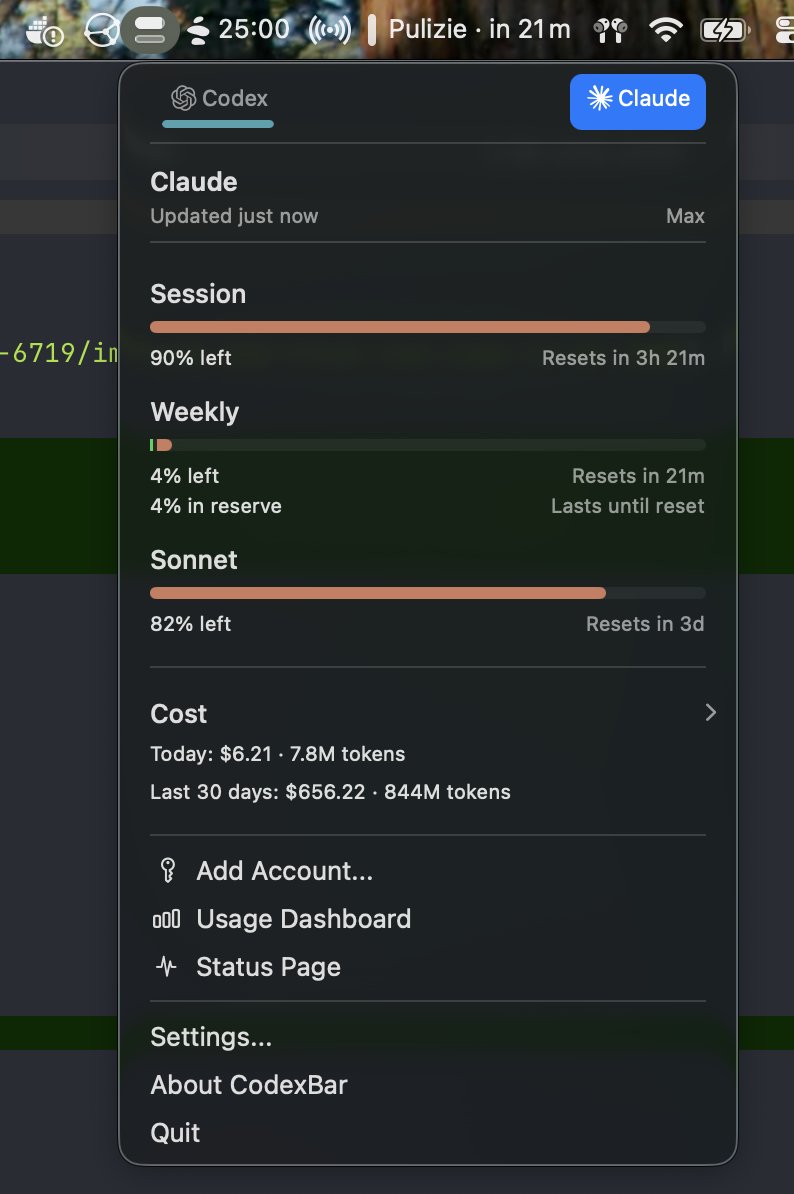Viewport: 794px width, 1194px height.
Task: Click the 'Weekly' heading
Action: coord(195,412)
